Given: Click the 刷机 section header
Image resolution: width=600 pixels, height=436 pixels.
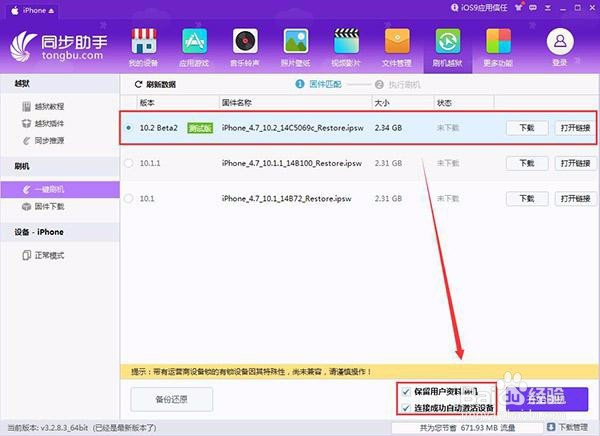Looking at the screenshot, I should pyautogui.click(x=60, y=167).
